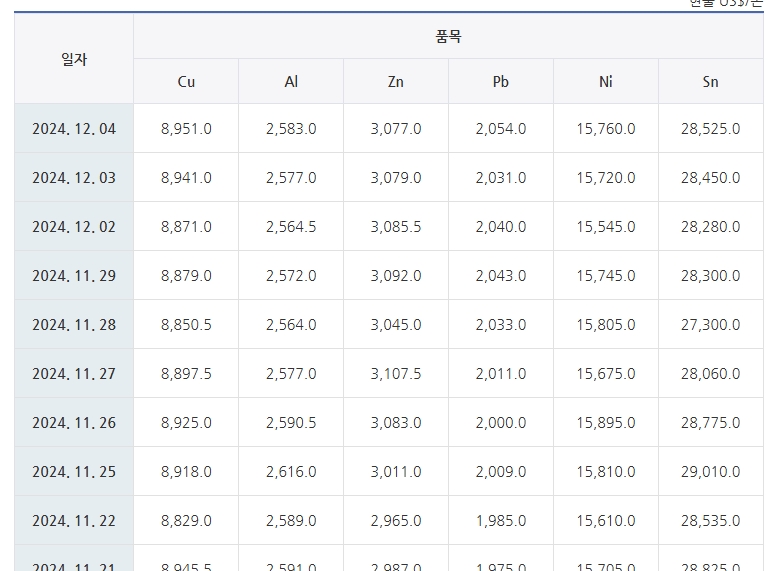Click Pb value 2,043.0

coord(501,275)
